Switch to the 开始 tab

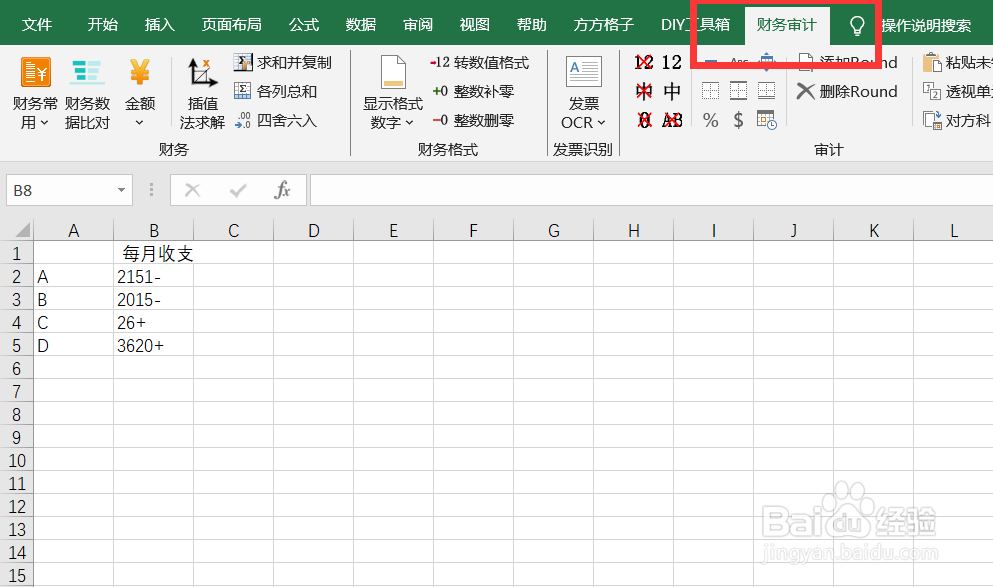point(103,25)
